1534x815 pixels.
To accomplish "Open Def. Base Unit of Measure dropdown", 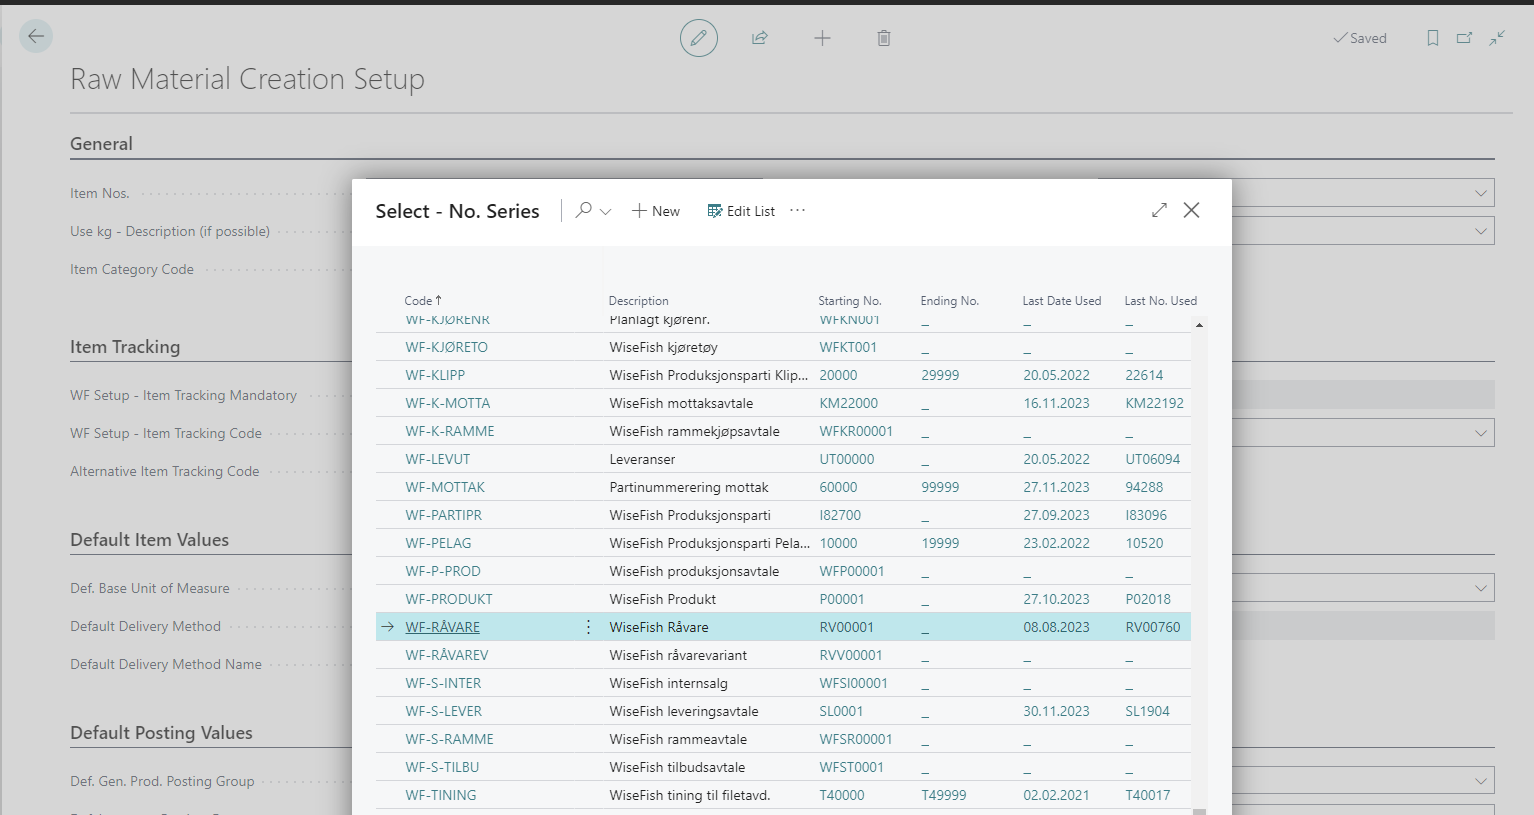I will (1481, 588).
